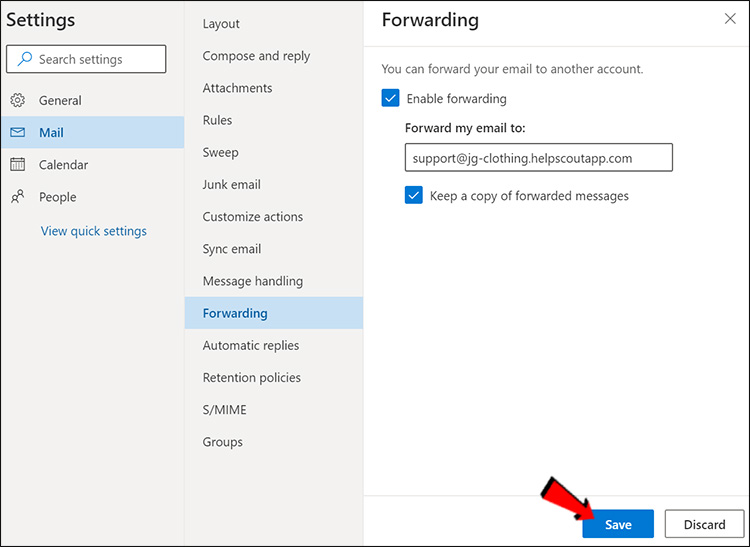Open the Rules settings page

pos(217,120)
